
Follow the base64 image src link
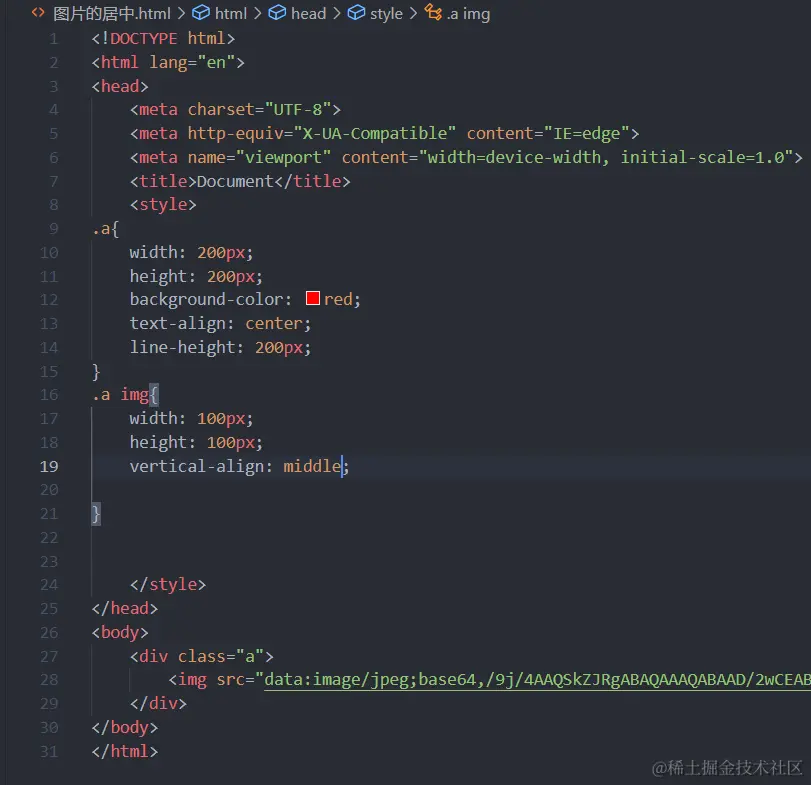click(537, 679)
